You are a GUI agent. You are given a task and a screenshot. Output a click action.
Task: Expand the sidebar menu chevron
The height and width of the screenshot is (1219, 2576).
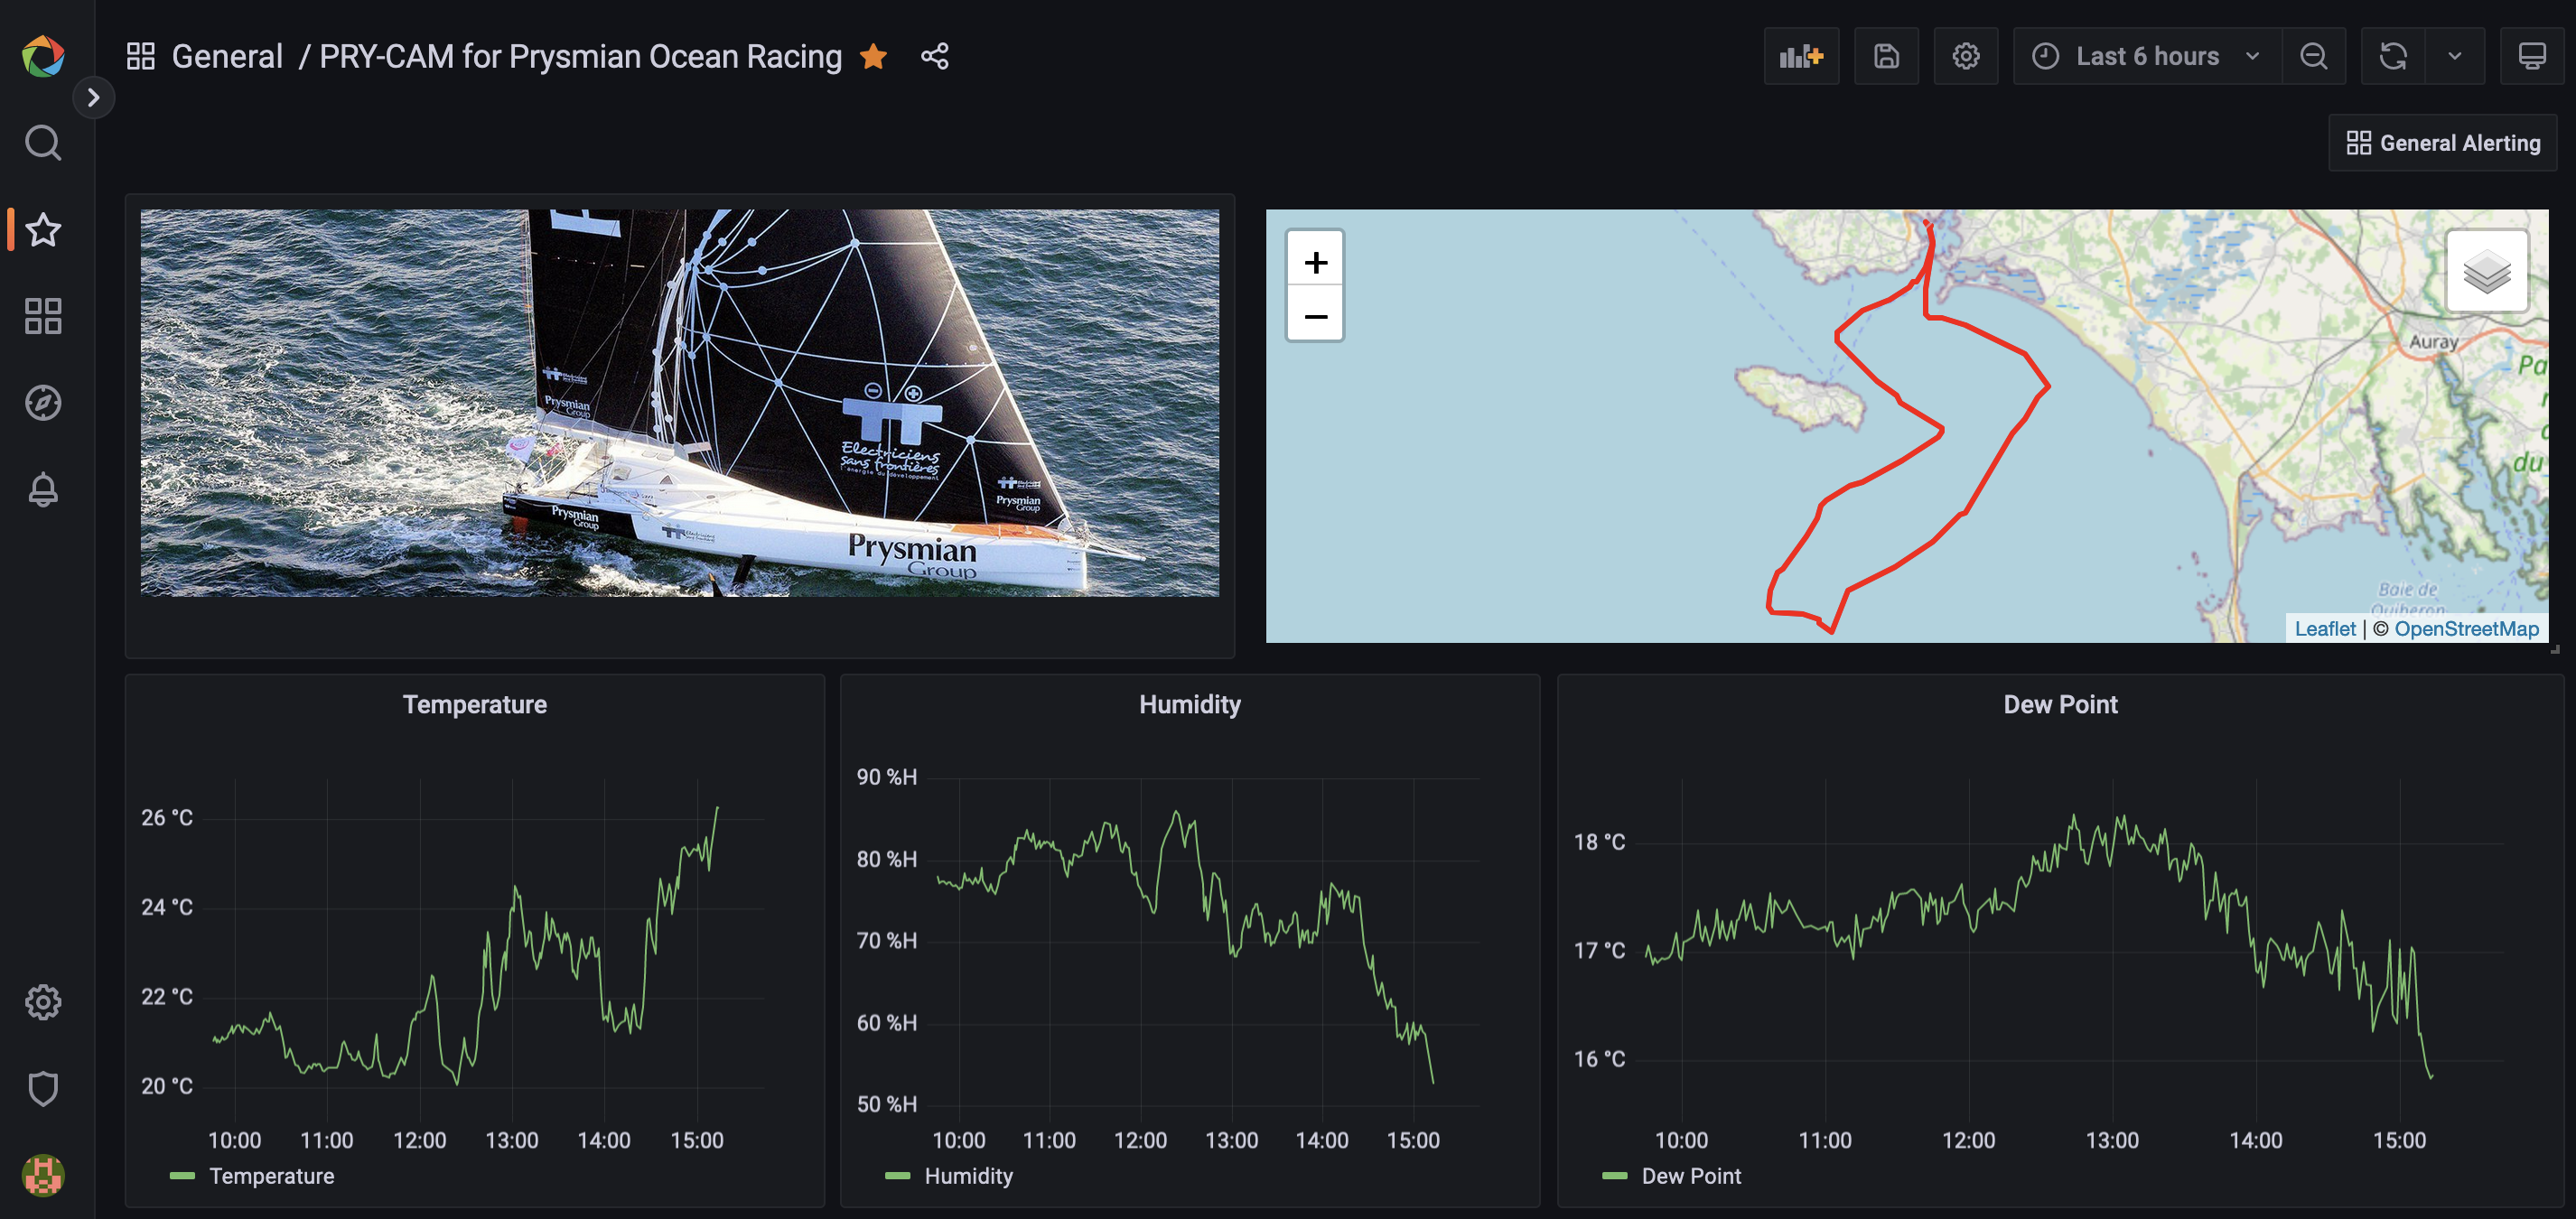(93, 98)
